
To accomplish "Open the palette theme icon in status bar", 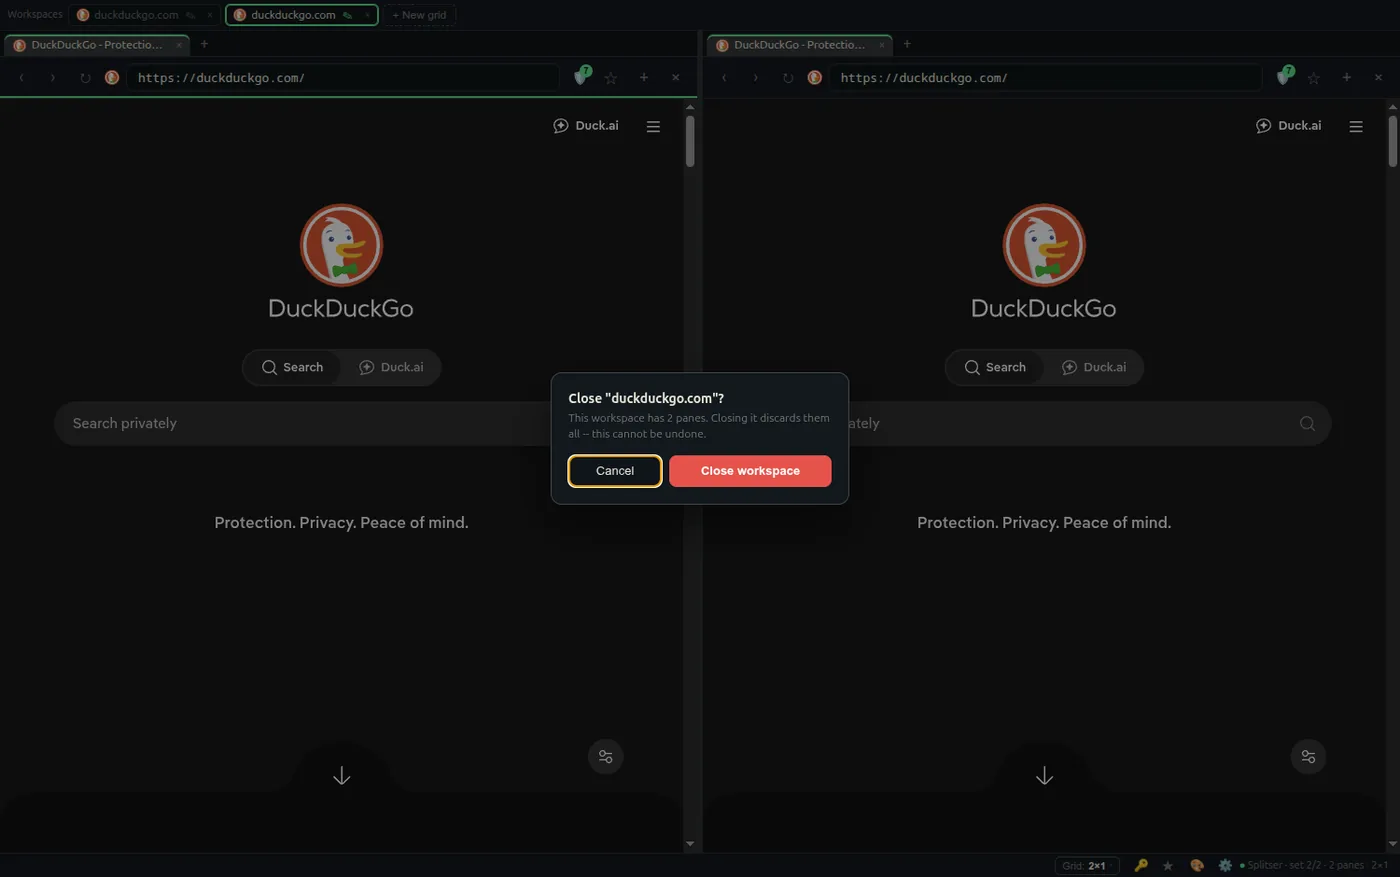I will (x=1196, y=865).
